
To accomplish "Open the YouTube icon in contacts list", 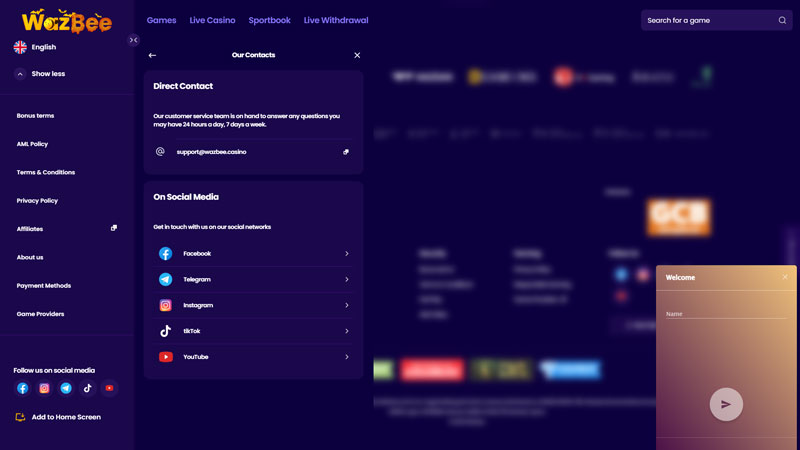I will 165,357.
